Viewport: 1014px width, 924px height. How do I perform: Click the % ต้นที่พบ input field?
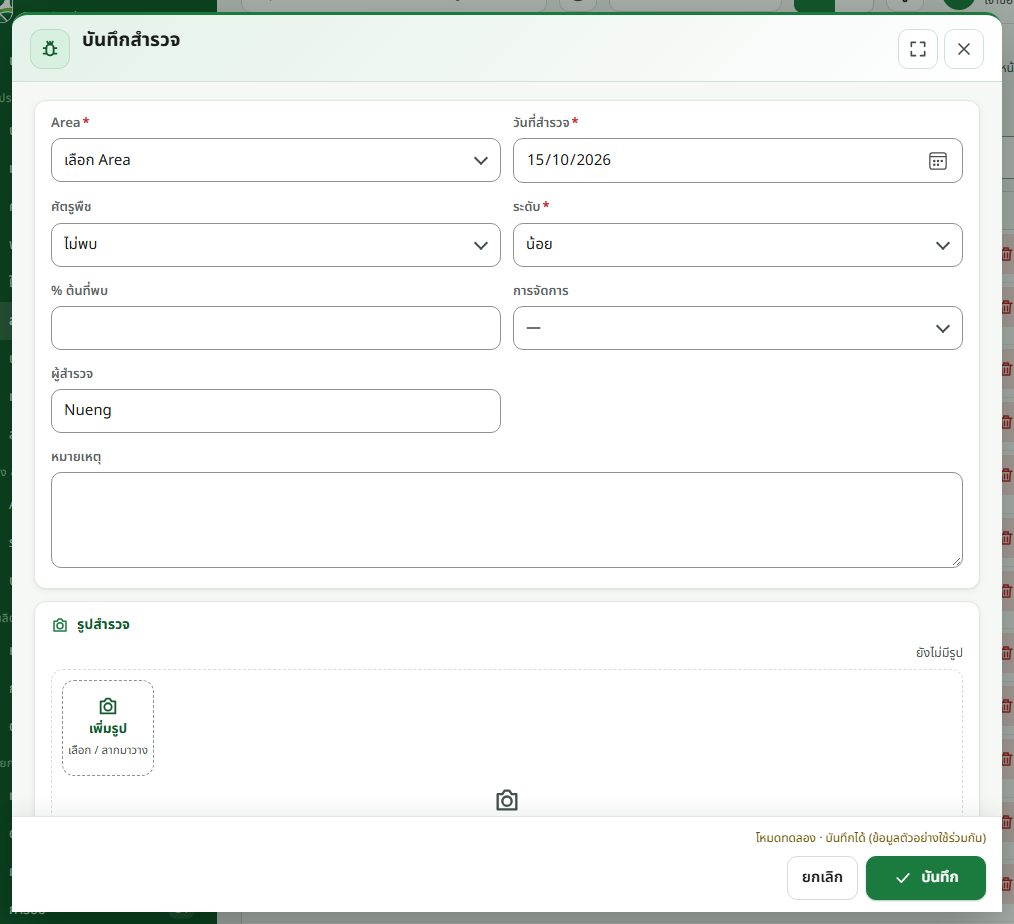(275, 328)
